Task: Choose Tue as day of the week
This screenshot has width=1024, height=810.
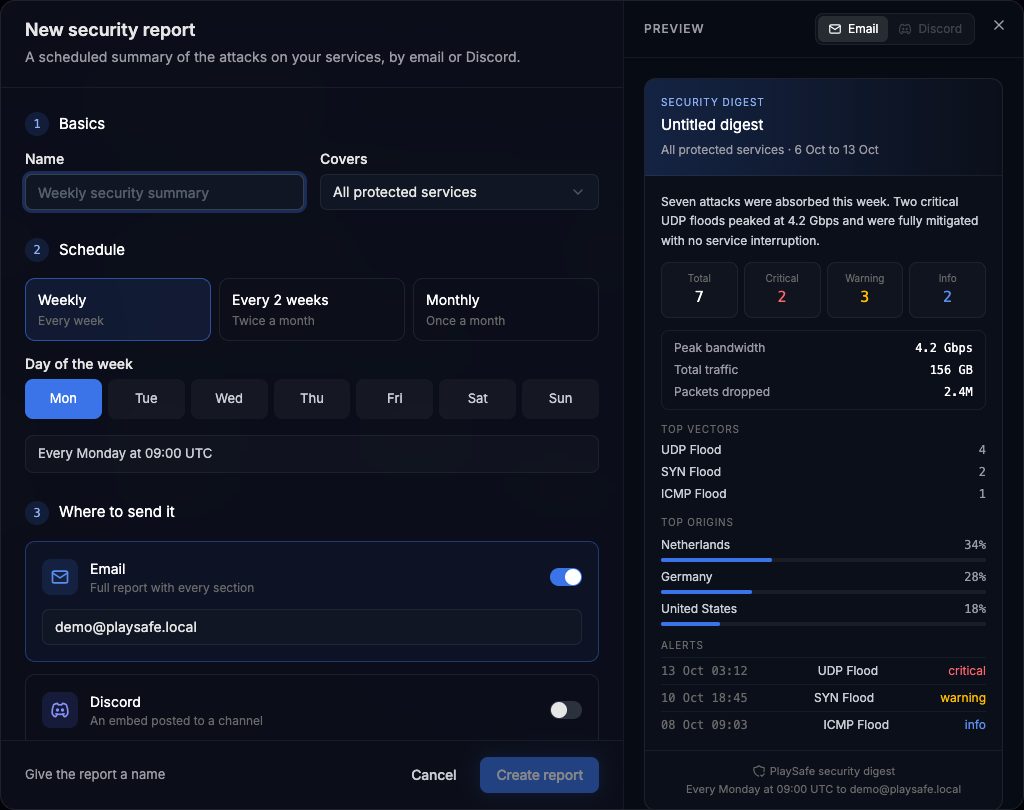Action: (x=146, y=399)
